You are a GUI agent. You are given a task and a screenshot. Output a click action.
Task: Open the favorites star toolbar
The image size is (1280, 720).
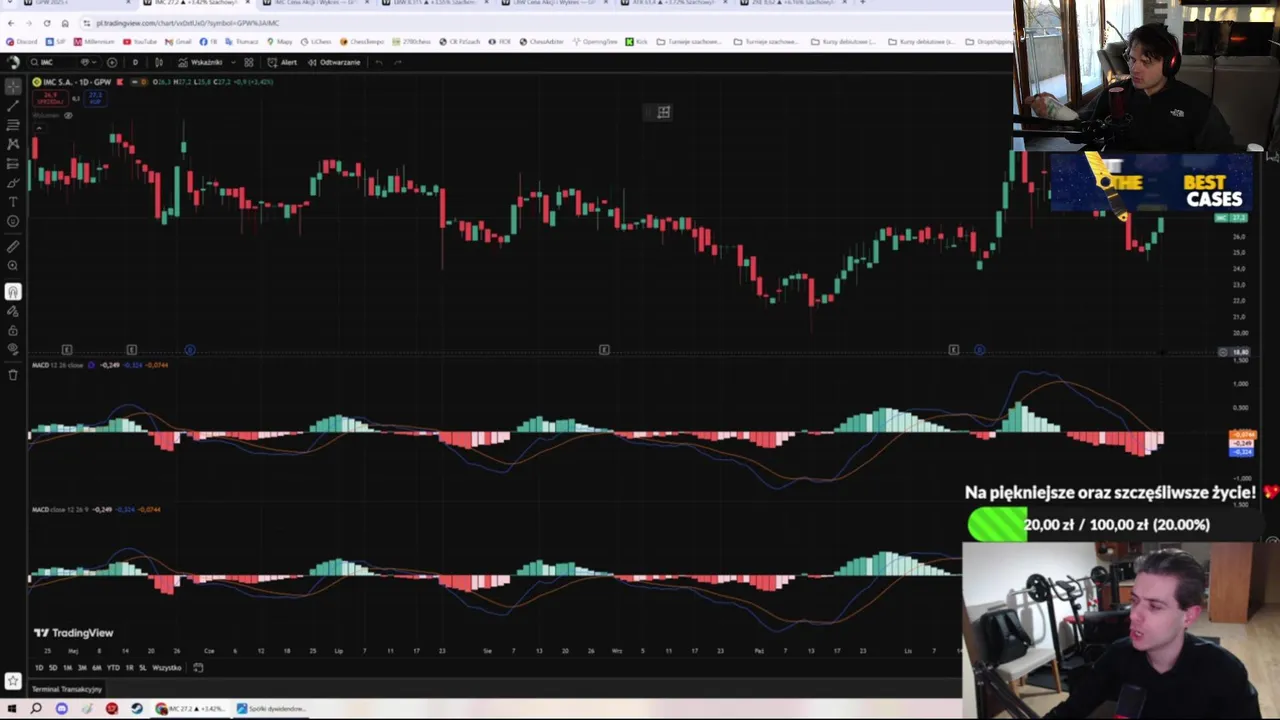coord(13,681)
